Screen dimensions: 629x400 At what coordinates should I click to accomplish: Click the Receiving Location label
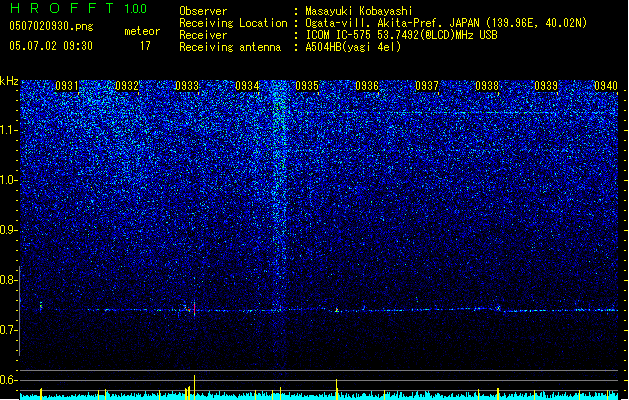(233, 23)
